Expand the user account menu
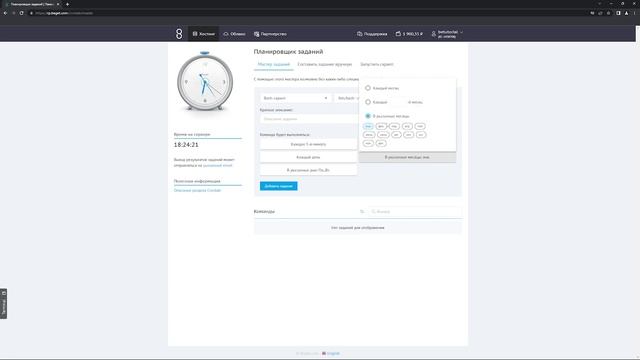Screen dimensions: 640x360 click(447, 34)
